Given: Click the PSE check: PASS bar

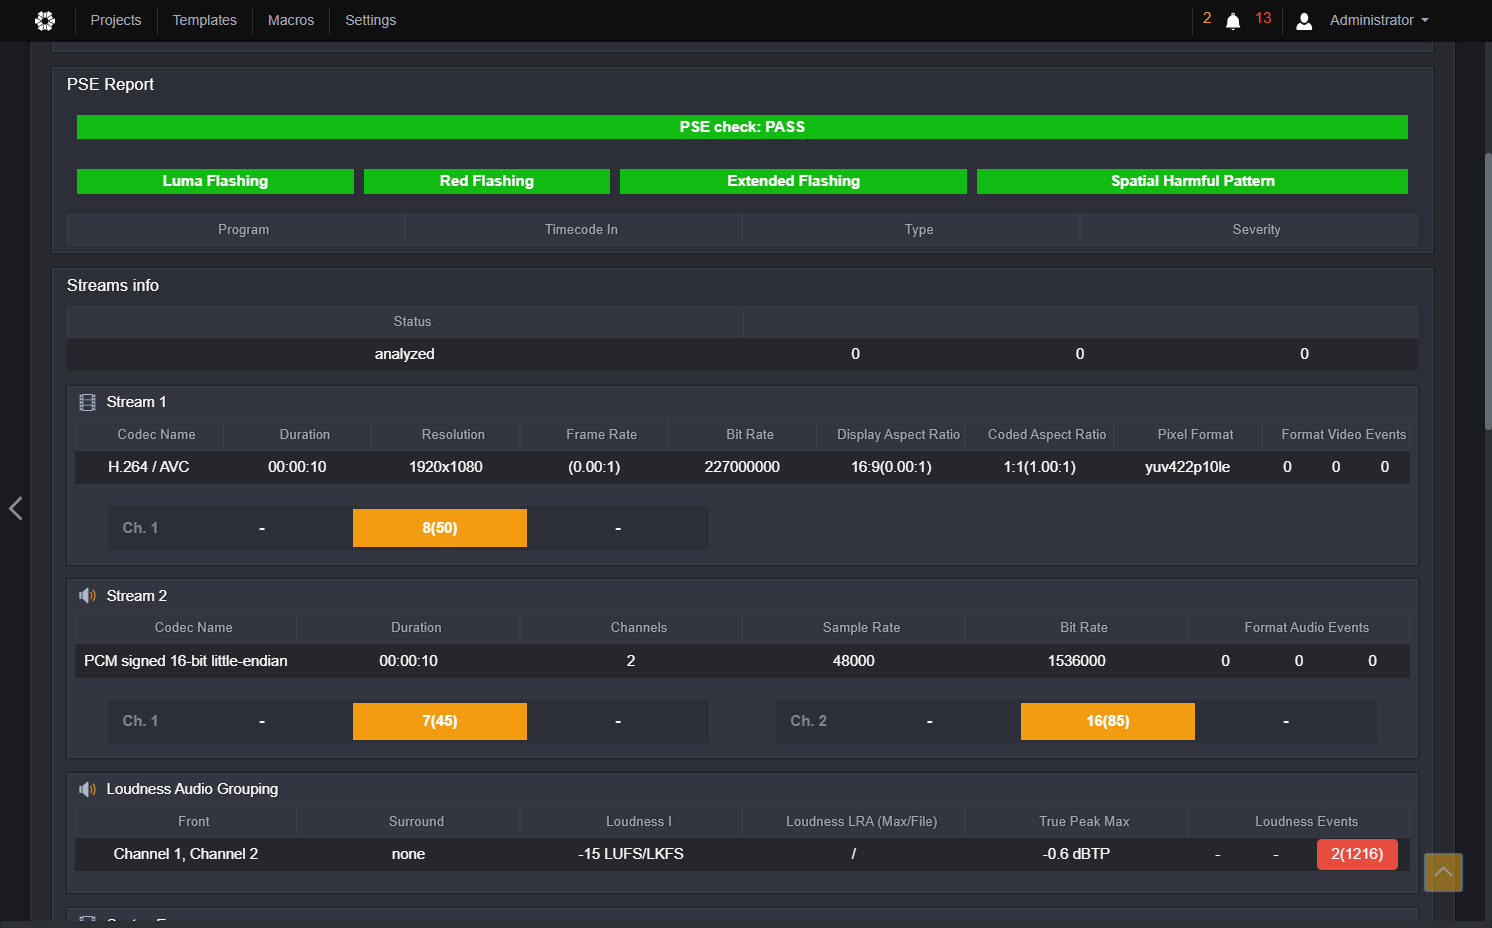Looking at the screenshot, I should (x=742, y=127).
